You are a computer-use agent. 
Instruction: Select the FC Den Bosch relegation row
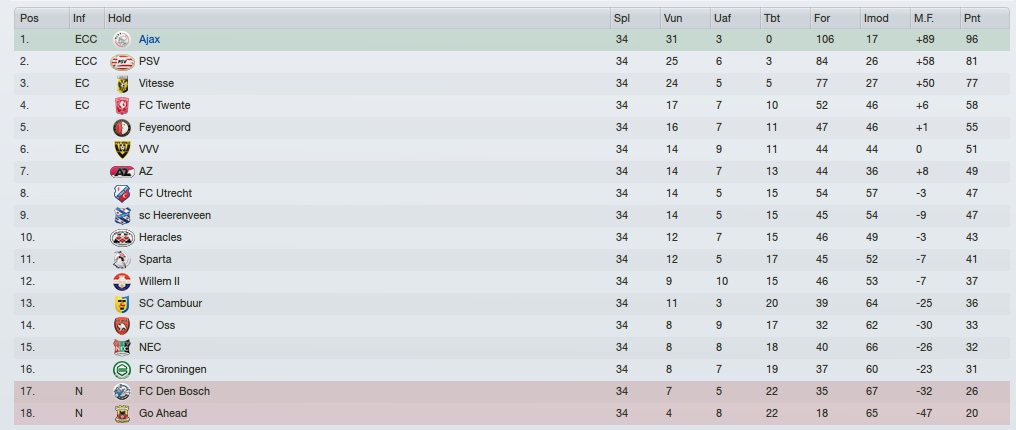pos(513,392)
